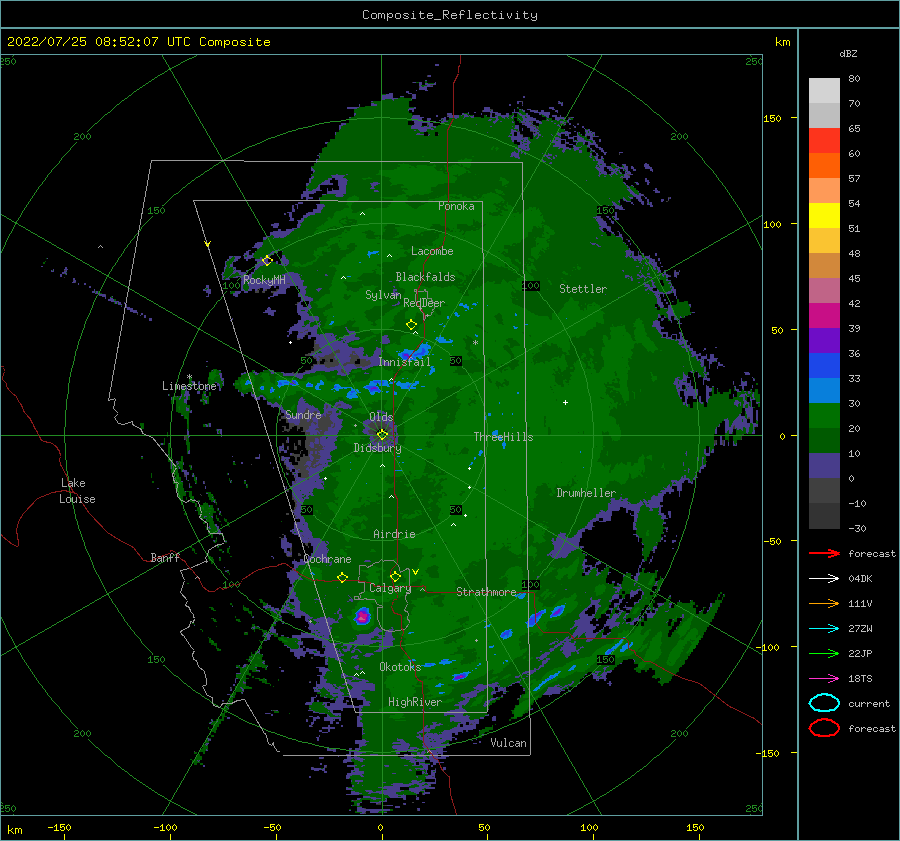The height and width of the screenshot is (841, 900).
Task: Click the Drumheller label
Action: coord(586,493)
